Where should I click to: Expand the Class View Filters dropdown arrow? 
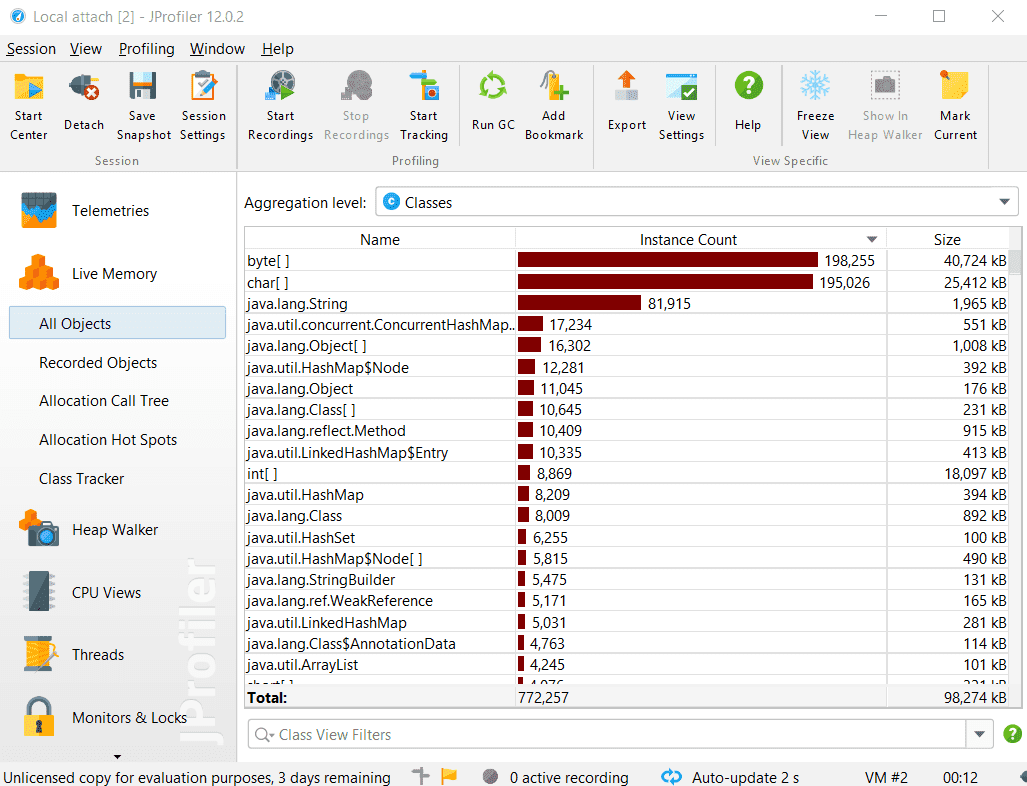point(979,734)
